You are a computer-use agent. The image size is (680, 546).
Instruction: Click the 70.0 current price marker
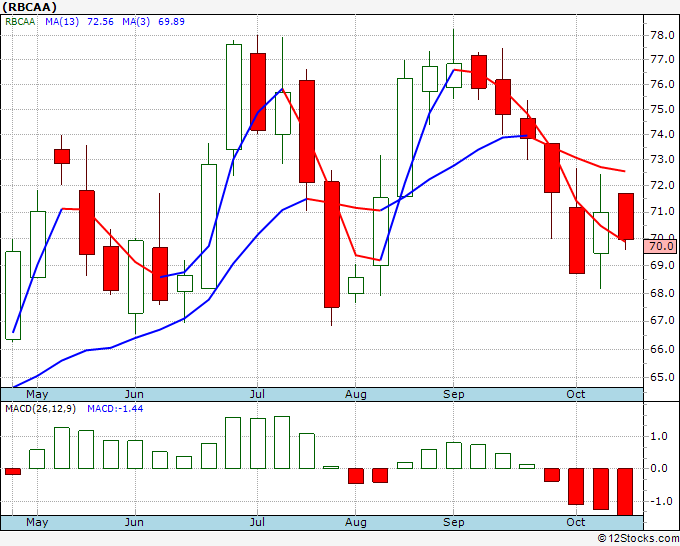pyautogui.click(x=661, y=246)
